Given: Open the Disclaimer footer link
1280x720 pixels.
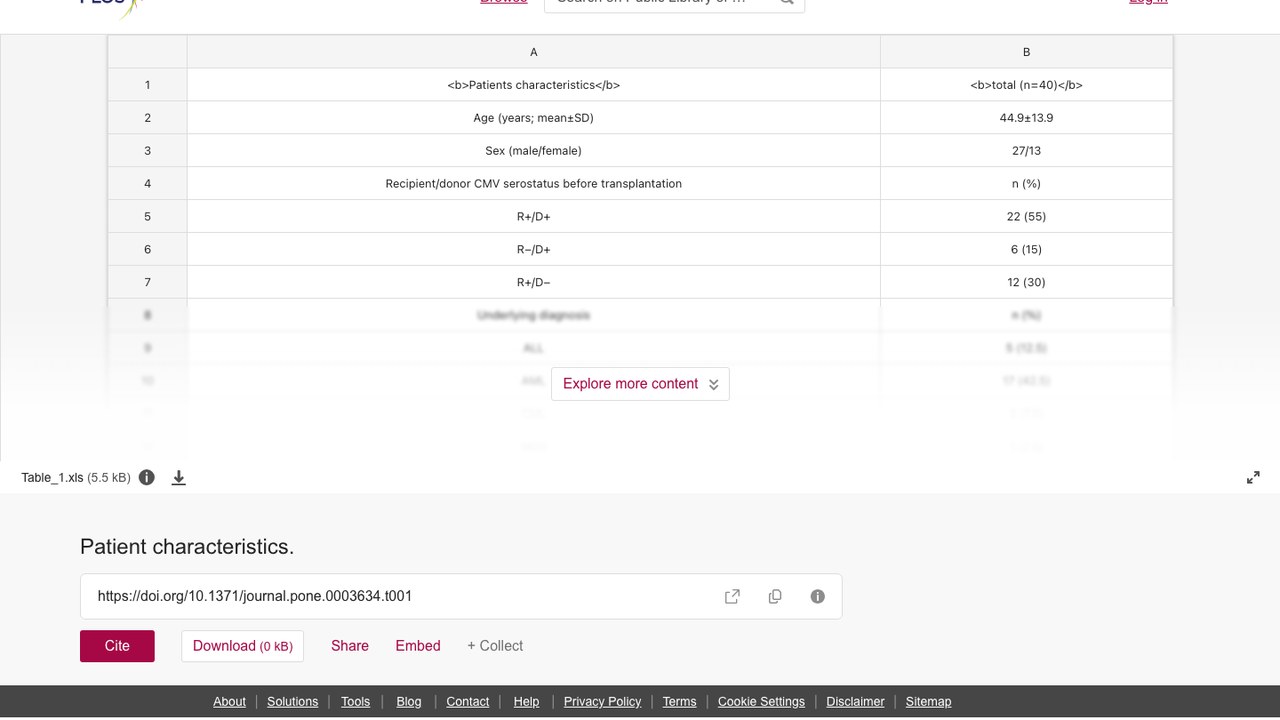Looking at the screenshot, I should click(x=855, y=702).
